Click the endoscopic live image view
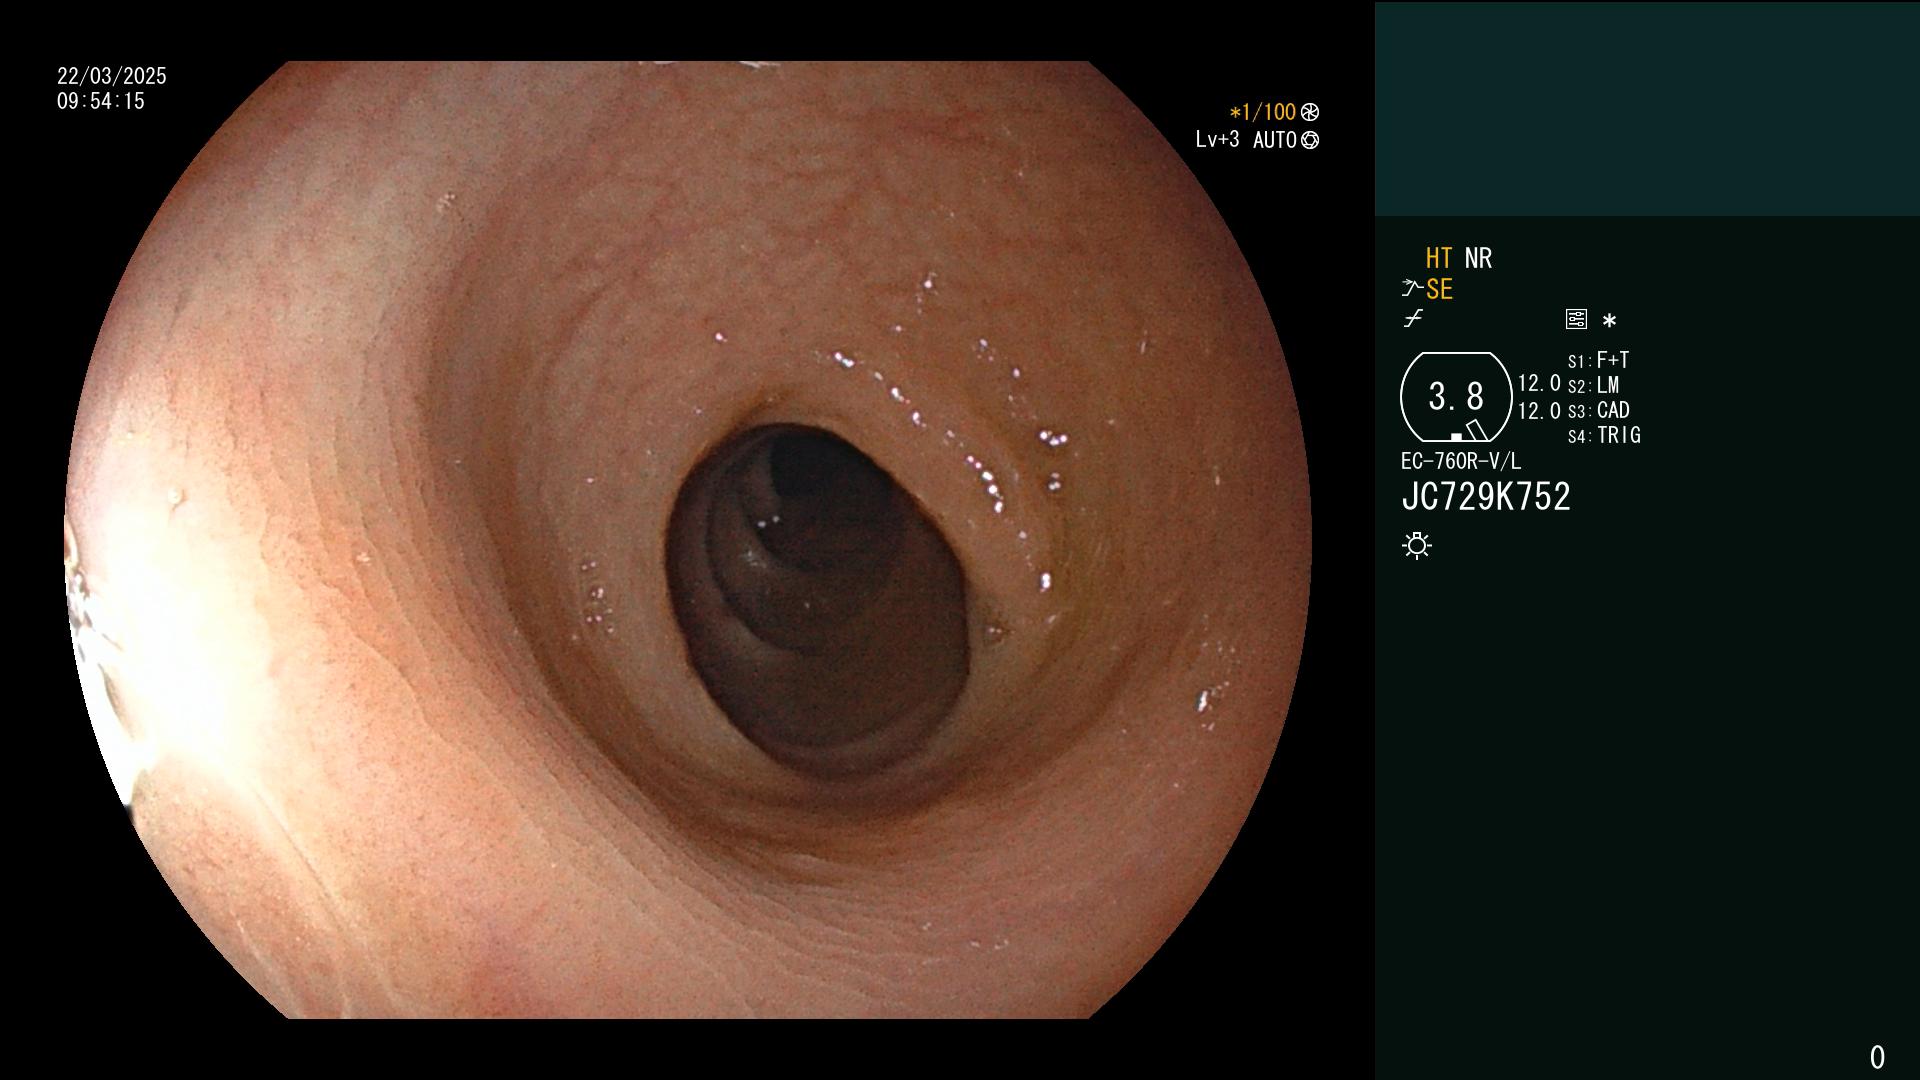 point(688,540)
